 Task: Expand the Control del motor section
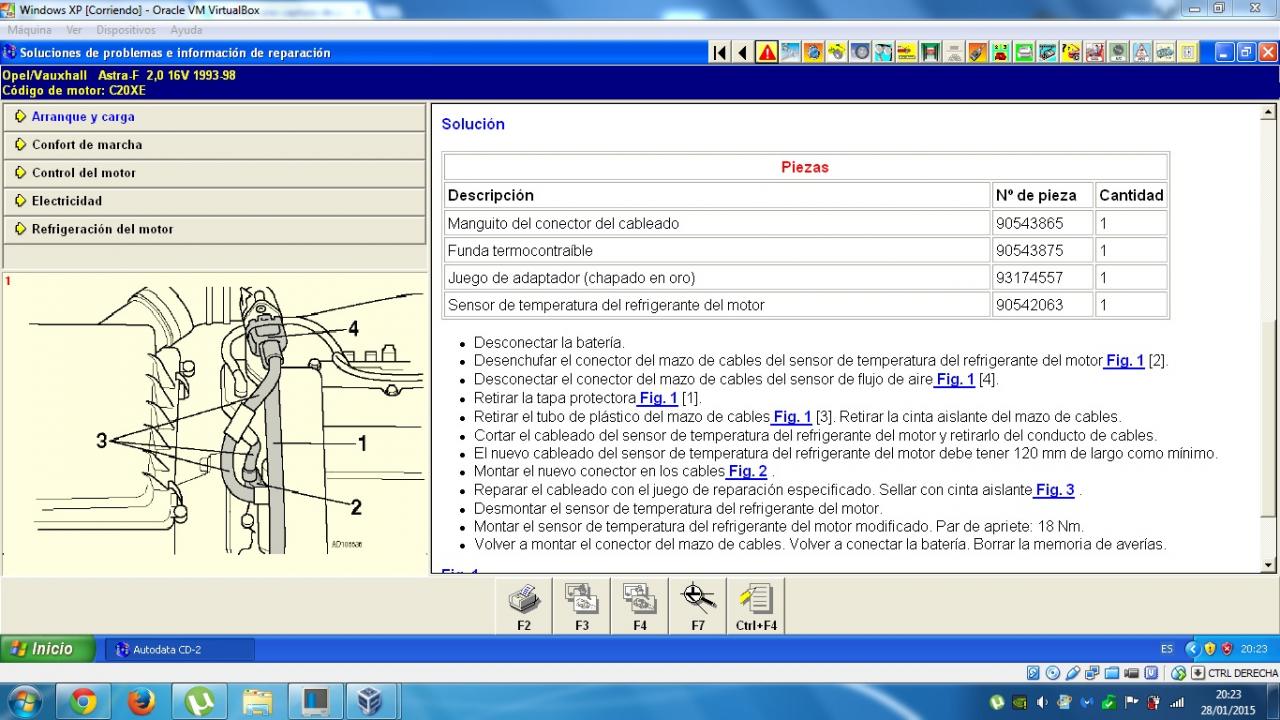tap(83, 173)
